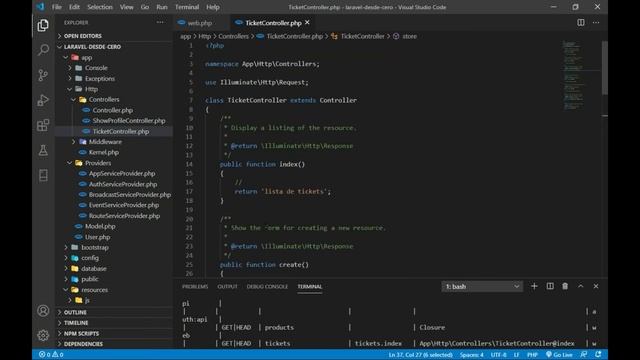Open the Extensions view
The image size is (640, 360).
pyautogui.click(x=43, y=125)
